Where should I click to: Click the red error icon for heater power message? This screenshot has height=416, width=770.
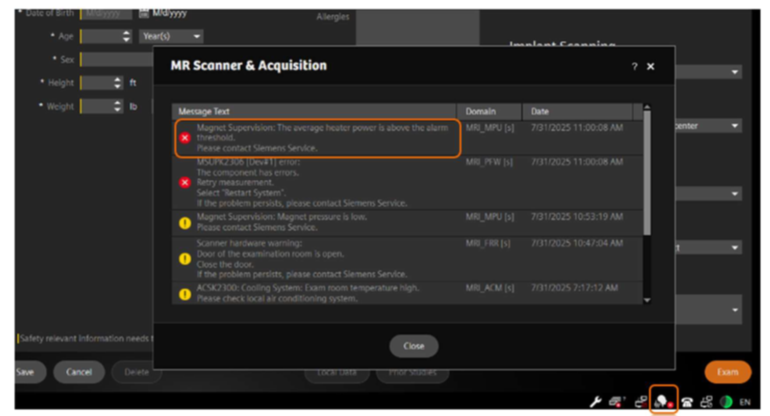(x=184, y=137)
